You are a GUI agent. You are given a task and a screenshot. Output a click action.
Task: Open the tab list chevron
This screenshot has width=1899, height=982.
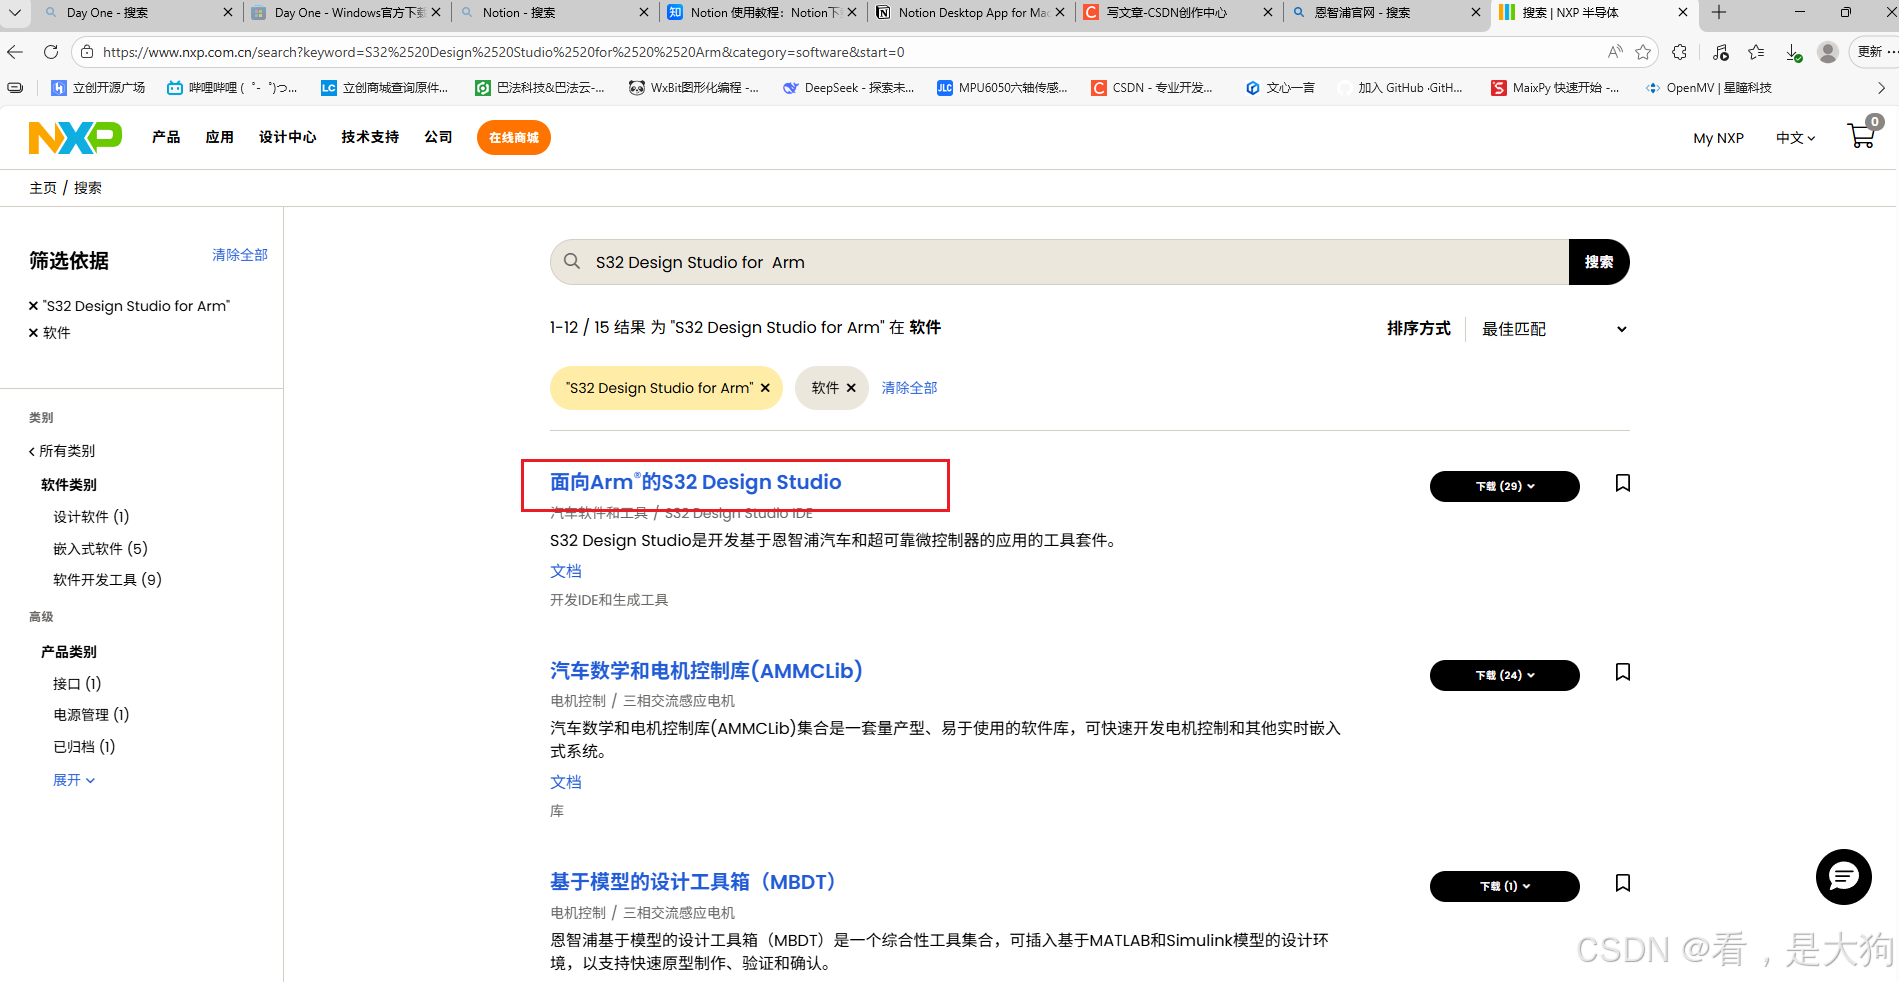coord(15,13)
